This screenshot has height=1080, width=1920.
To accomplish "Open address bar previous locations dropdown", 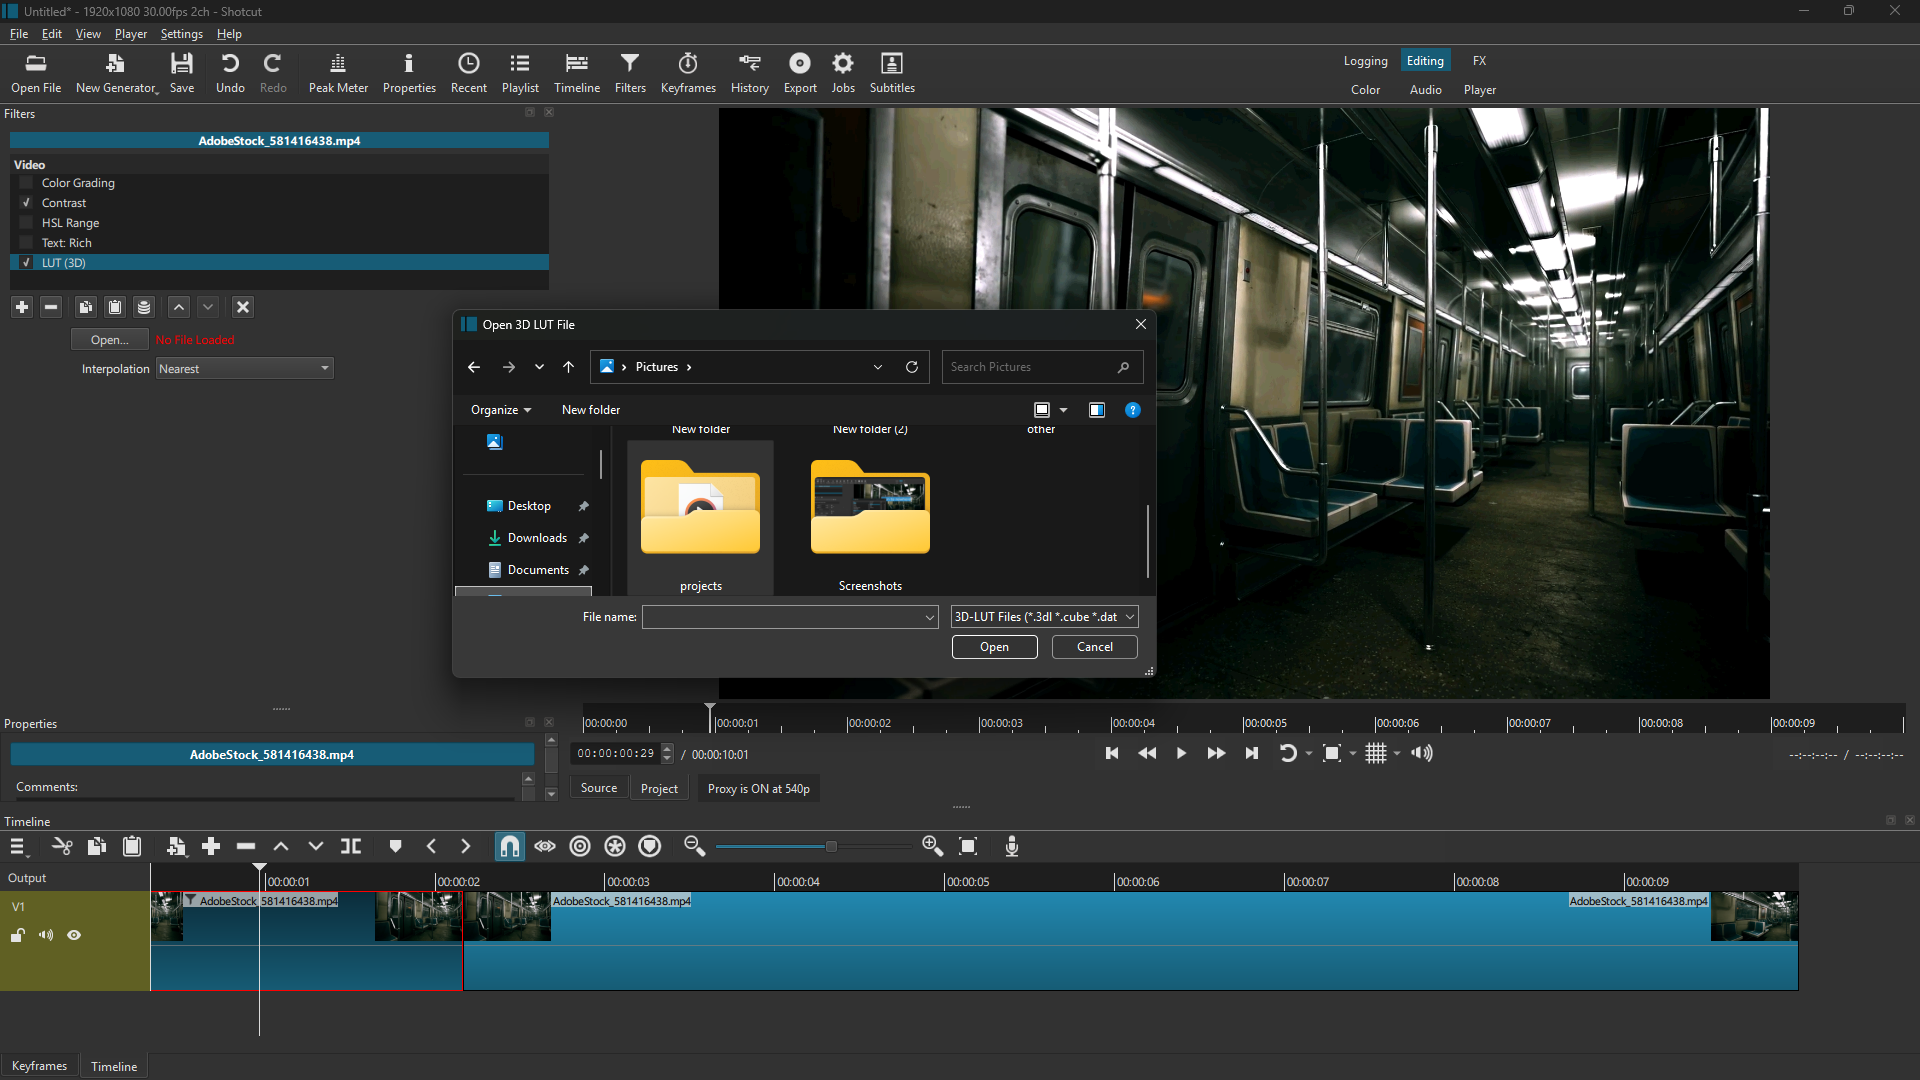I will click(x=878, y=367).
